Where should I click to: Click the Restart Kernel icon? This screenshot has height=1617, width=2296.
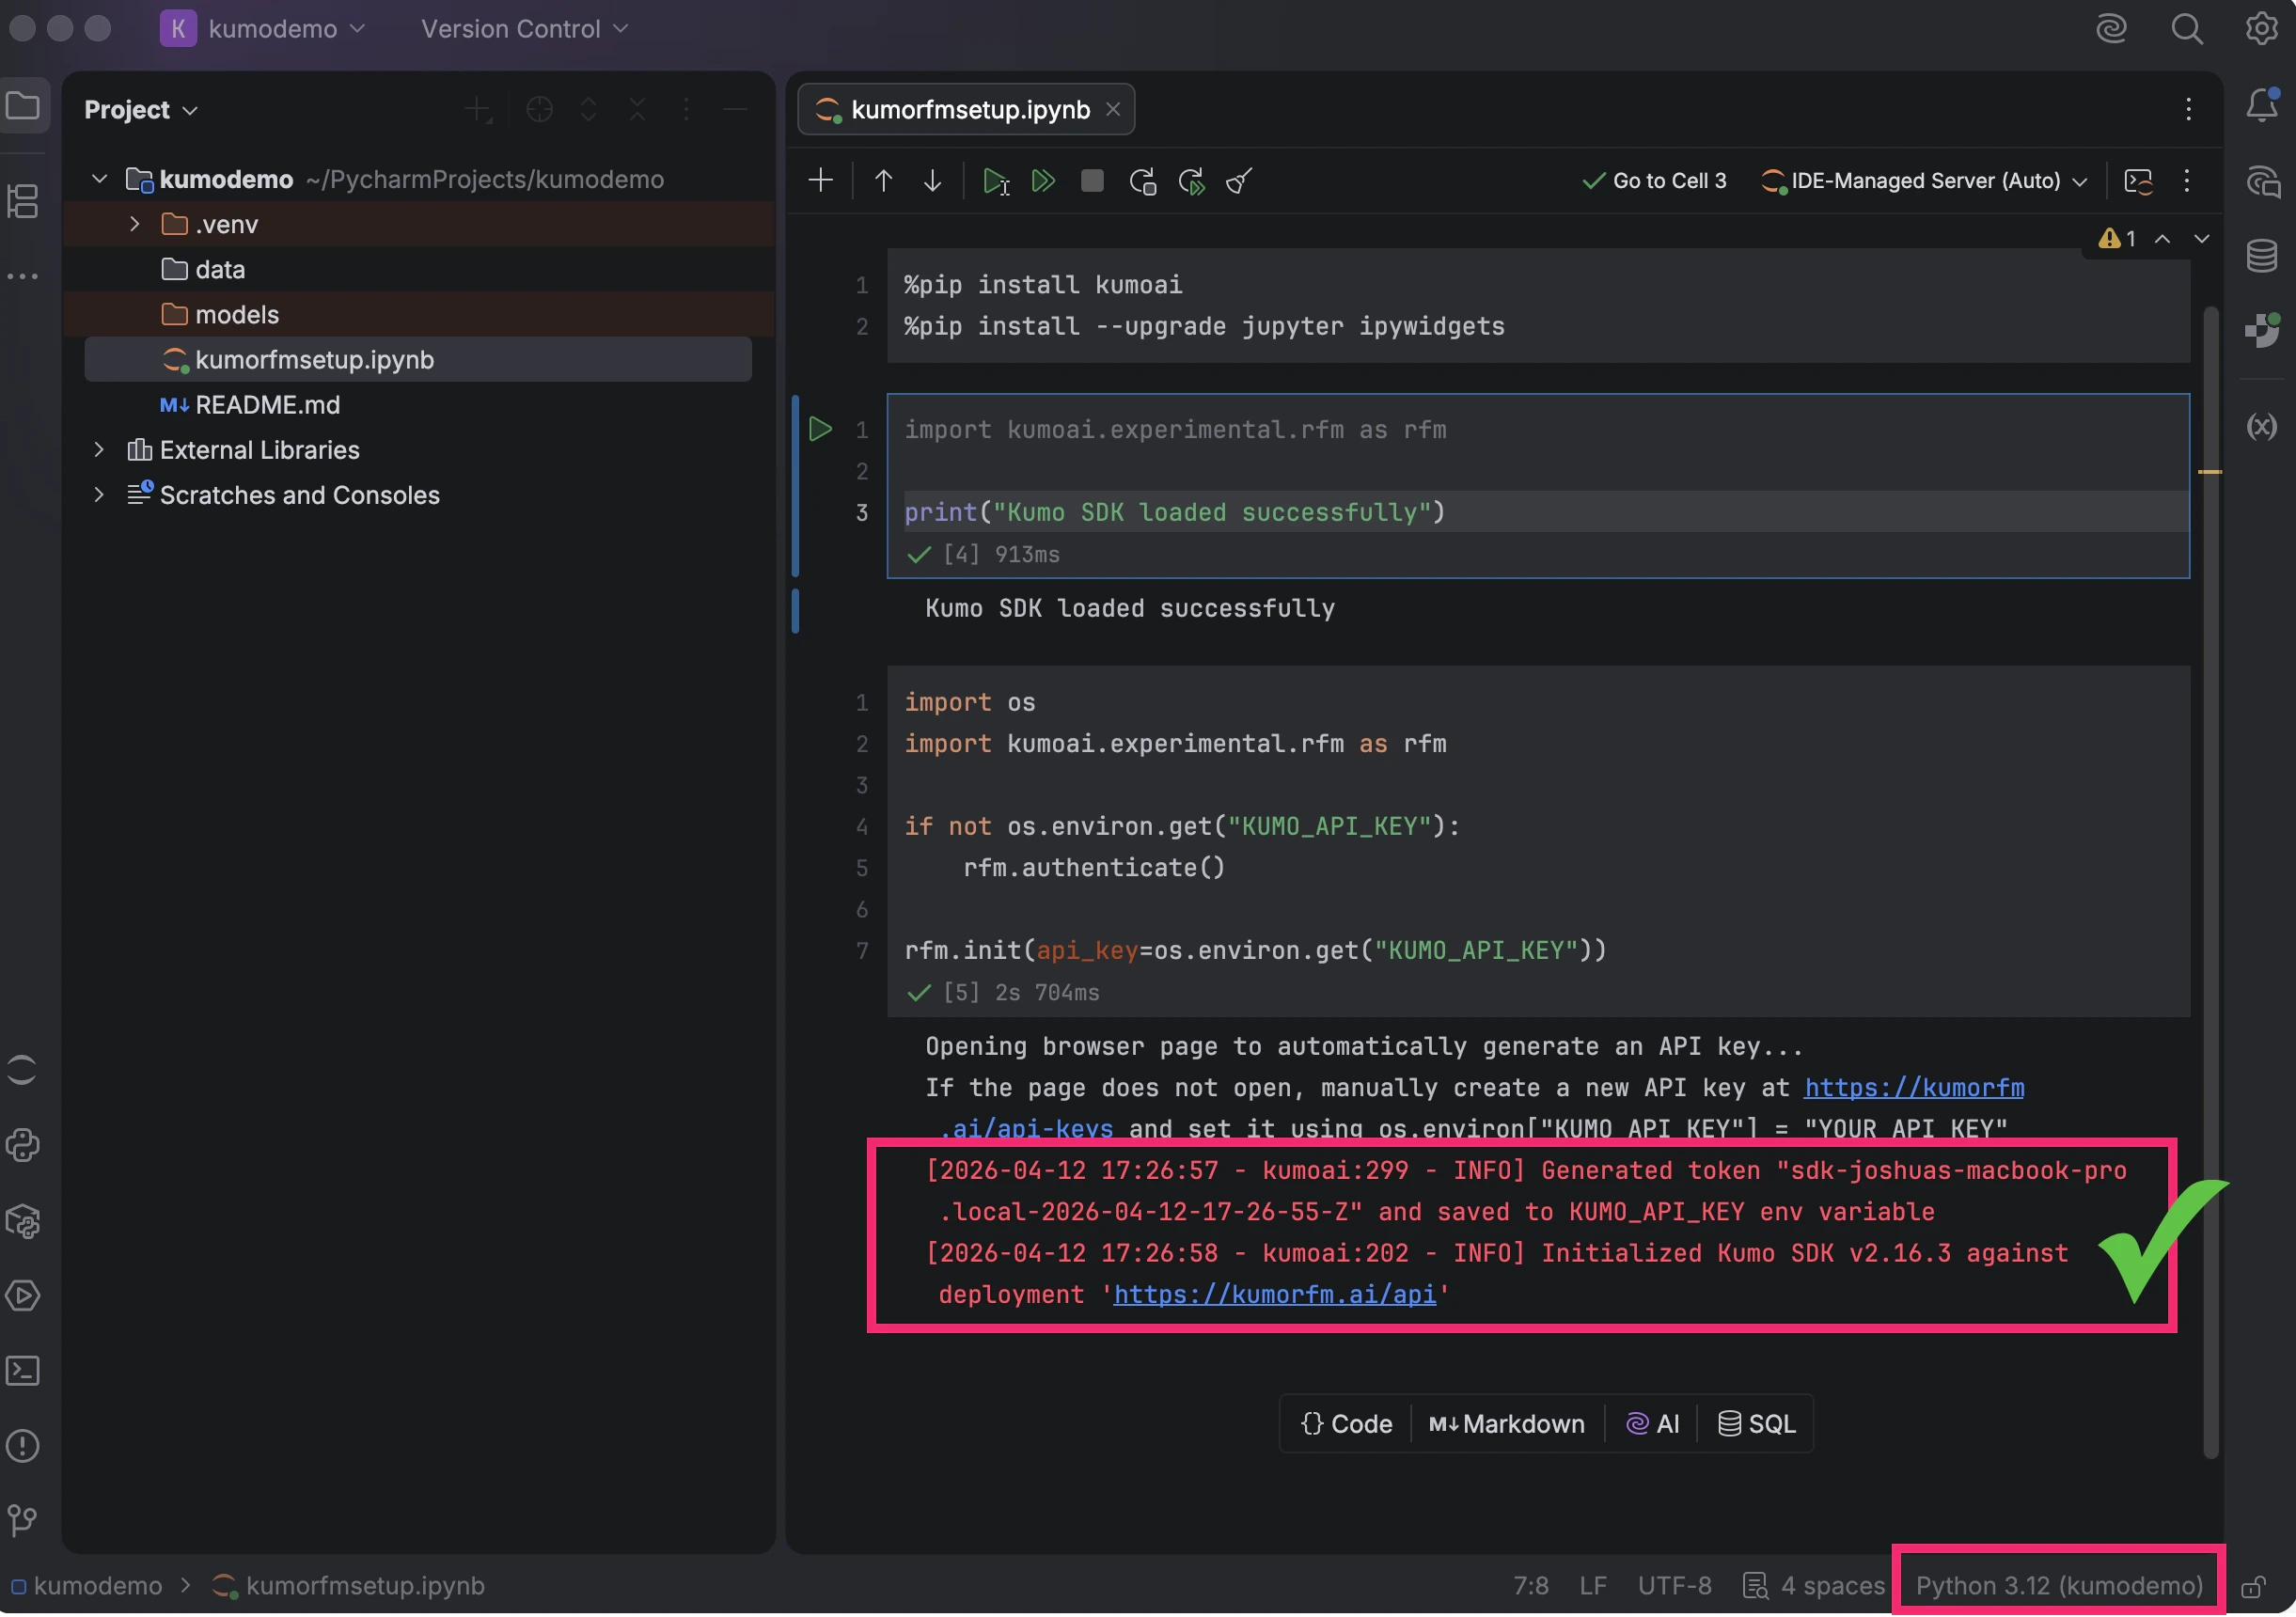tap(1142, 181)
